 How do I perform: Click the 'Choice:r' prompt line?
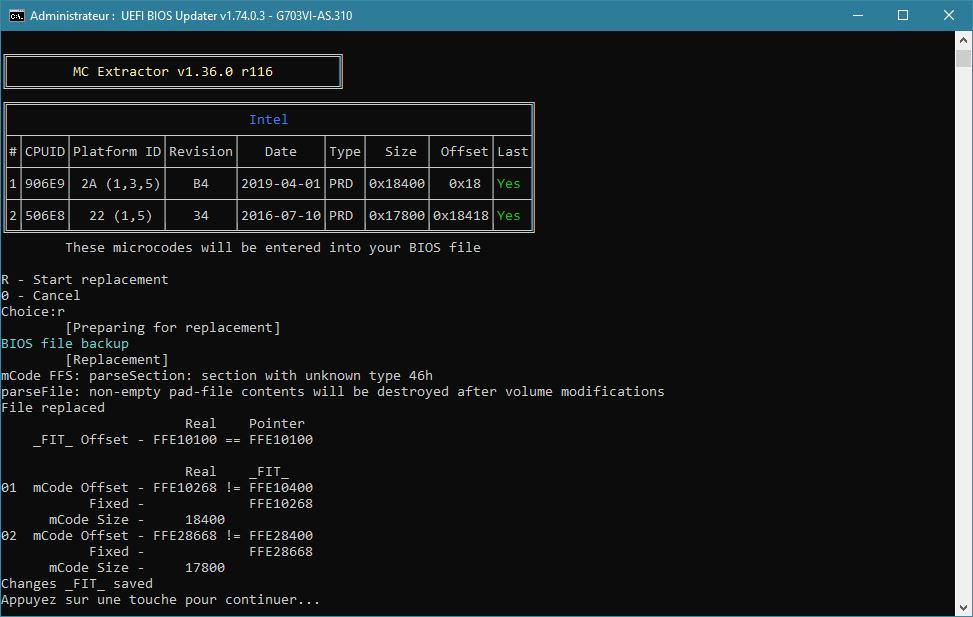(x=32, y=312)
